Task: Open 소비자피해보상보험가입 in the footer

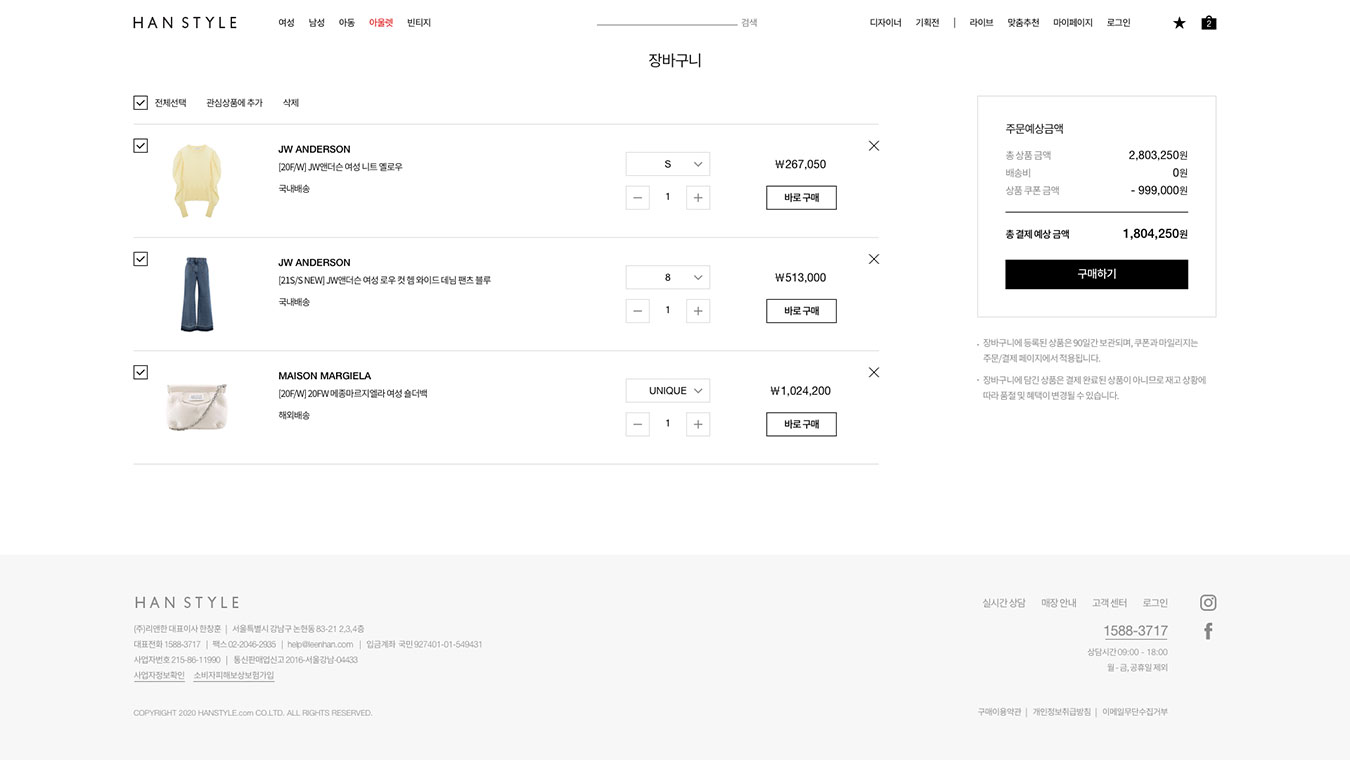Action: (x=234, y=676)
